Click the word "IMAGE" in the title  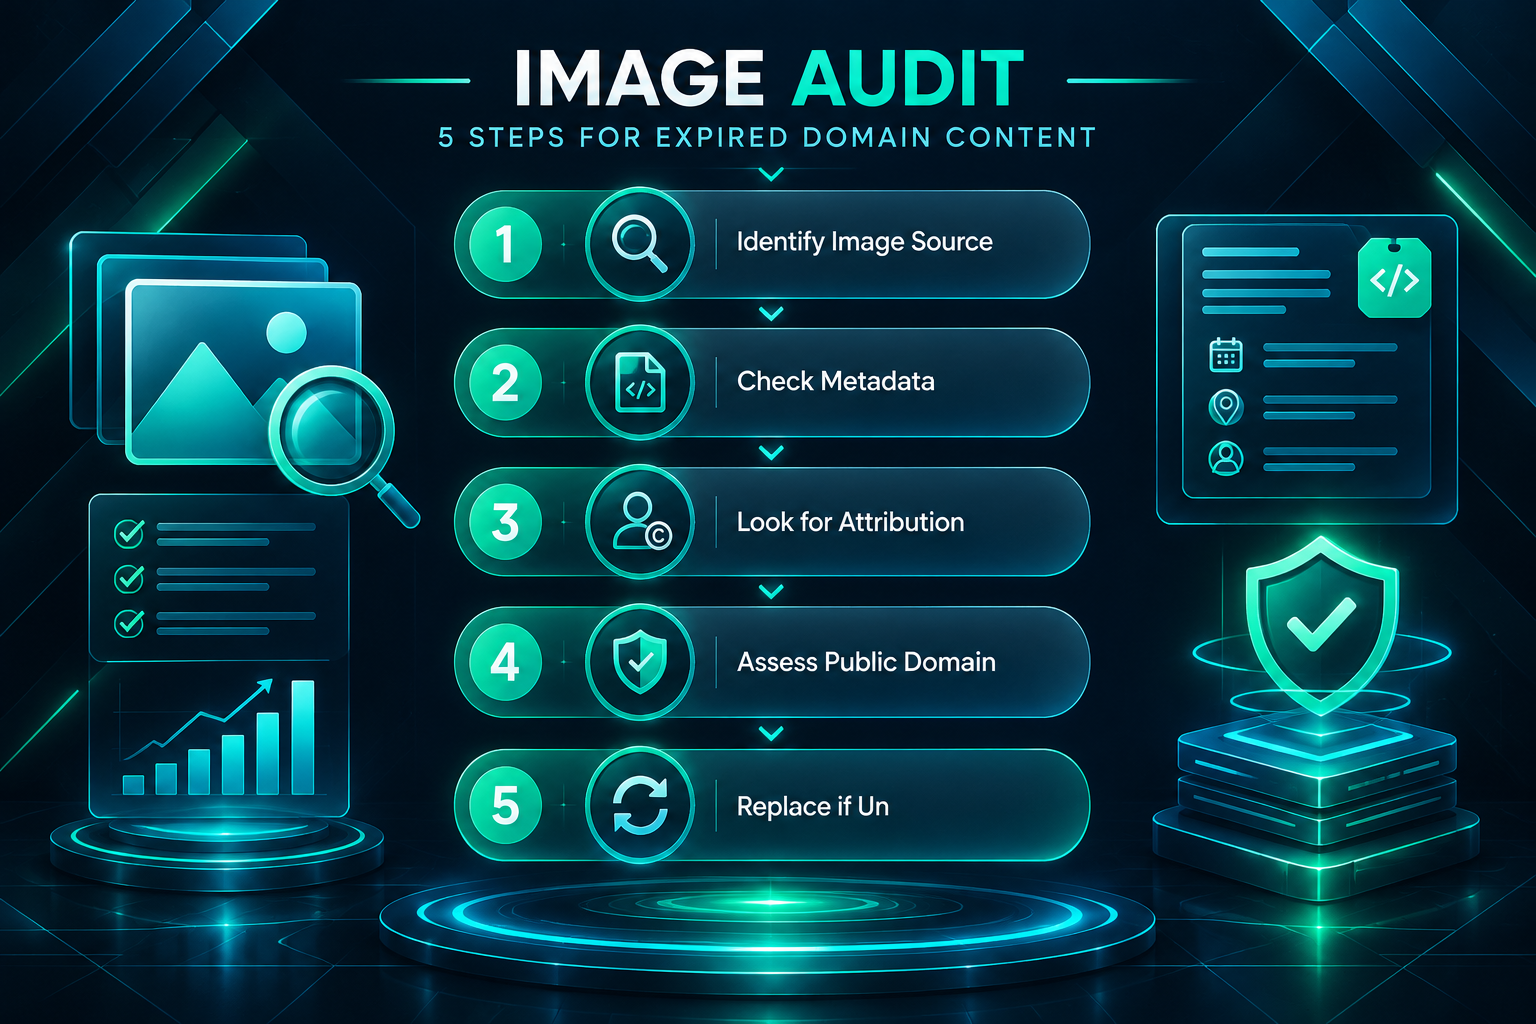click(639, 79)
